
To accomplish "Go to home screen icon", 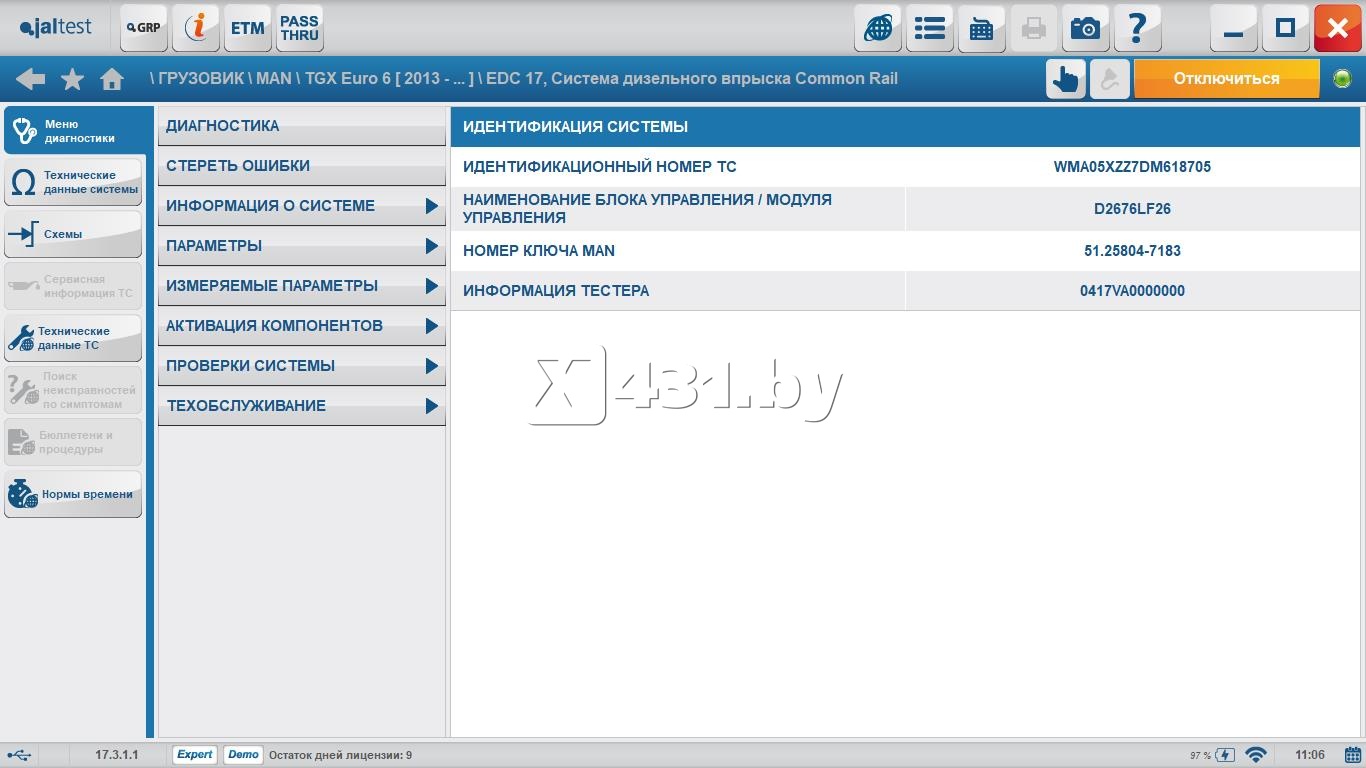I will click(x=112, y=79).
